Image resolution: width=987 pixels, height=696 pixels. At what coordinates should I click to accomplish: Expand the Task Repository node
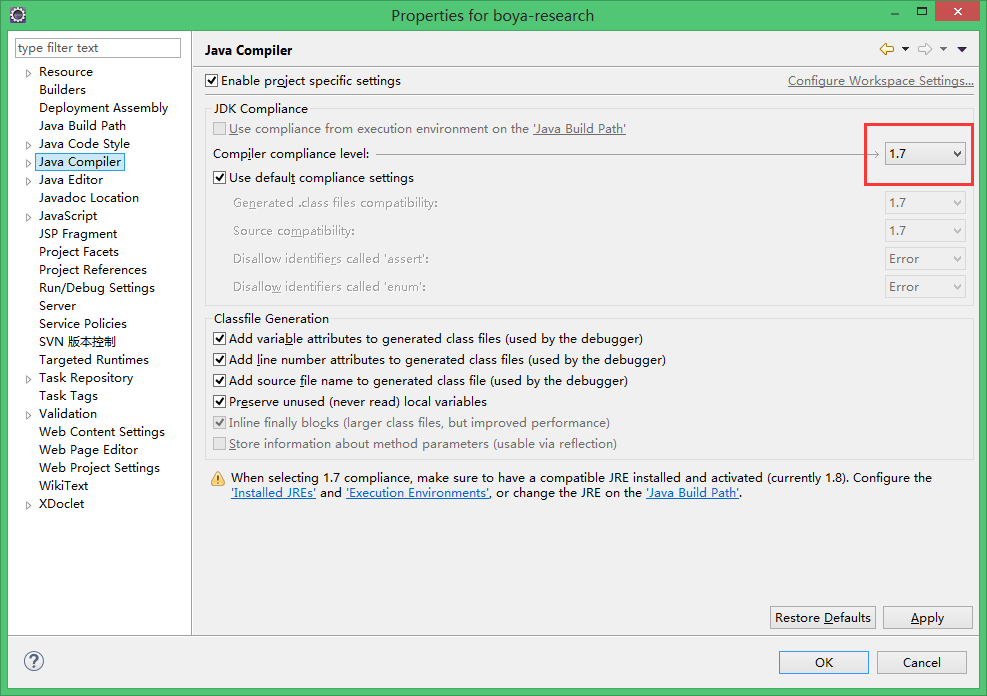(28, 379)
